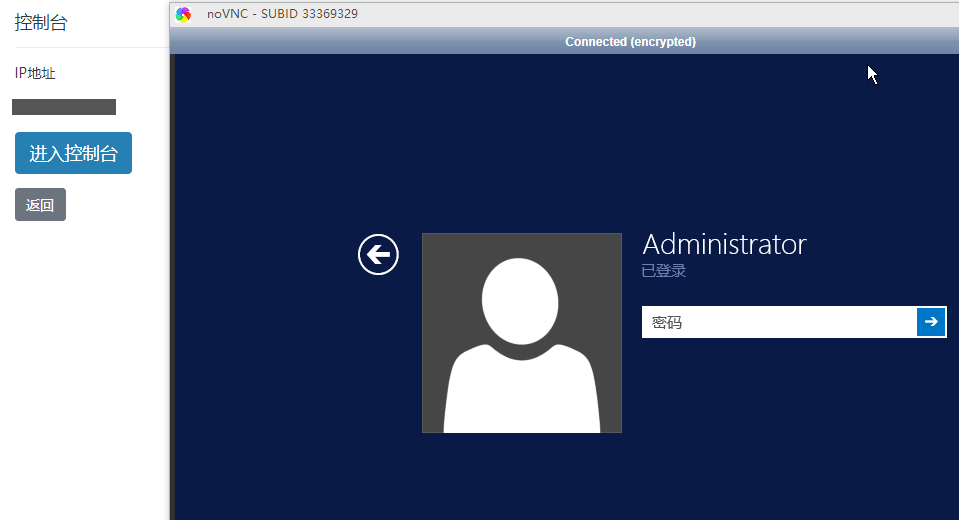Image resolution: width=959 pixels, height=520 pixels.
Task: Click the dark strip at remote screen's left edge
Action: [172, 300]
